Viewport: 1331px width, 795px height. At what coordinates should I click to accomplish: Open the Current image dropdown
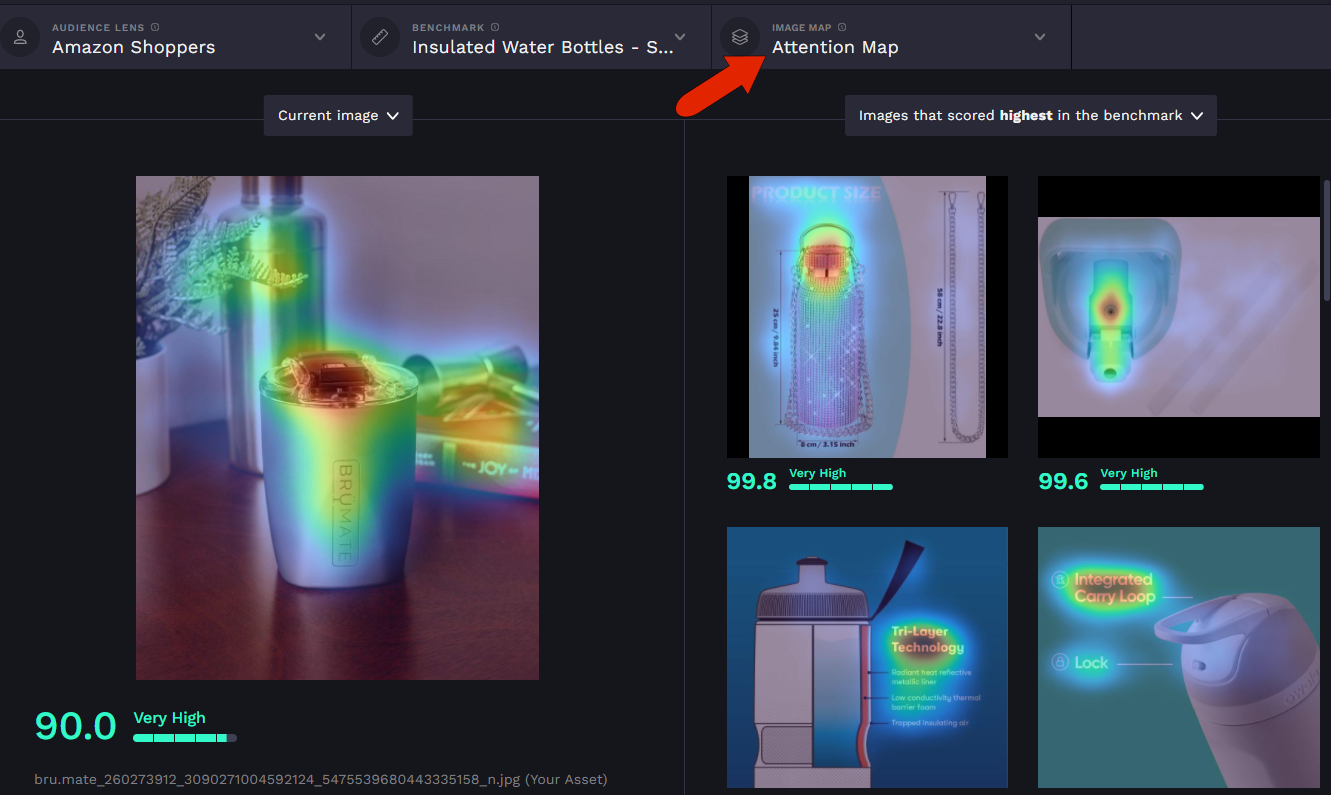tap(338, 116)
